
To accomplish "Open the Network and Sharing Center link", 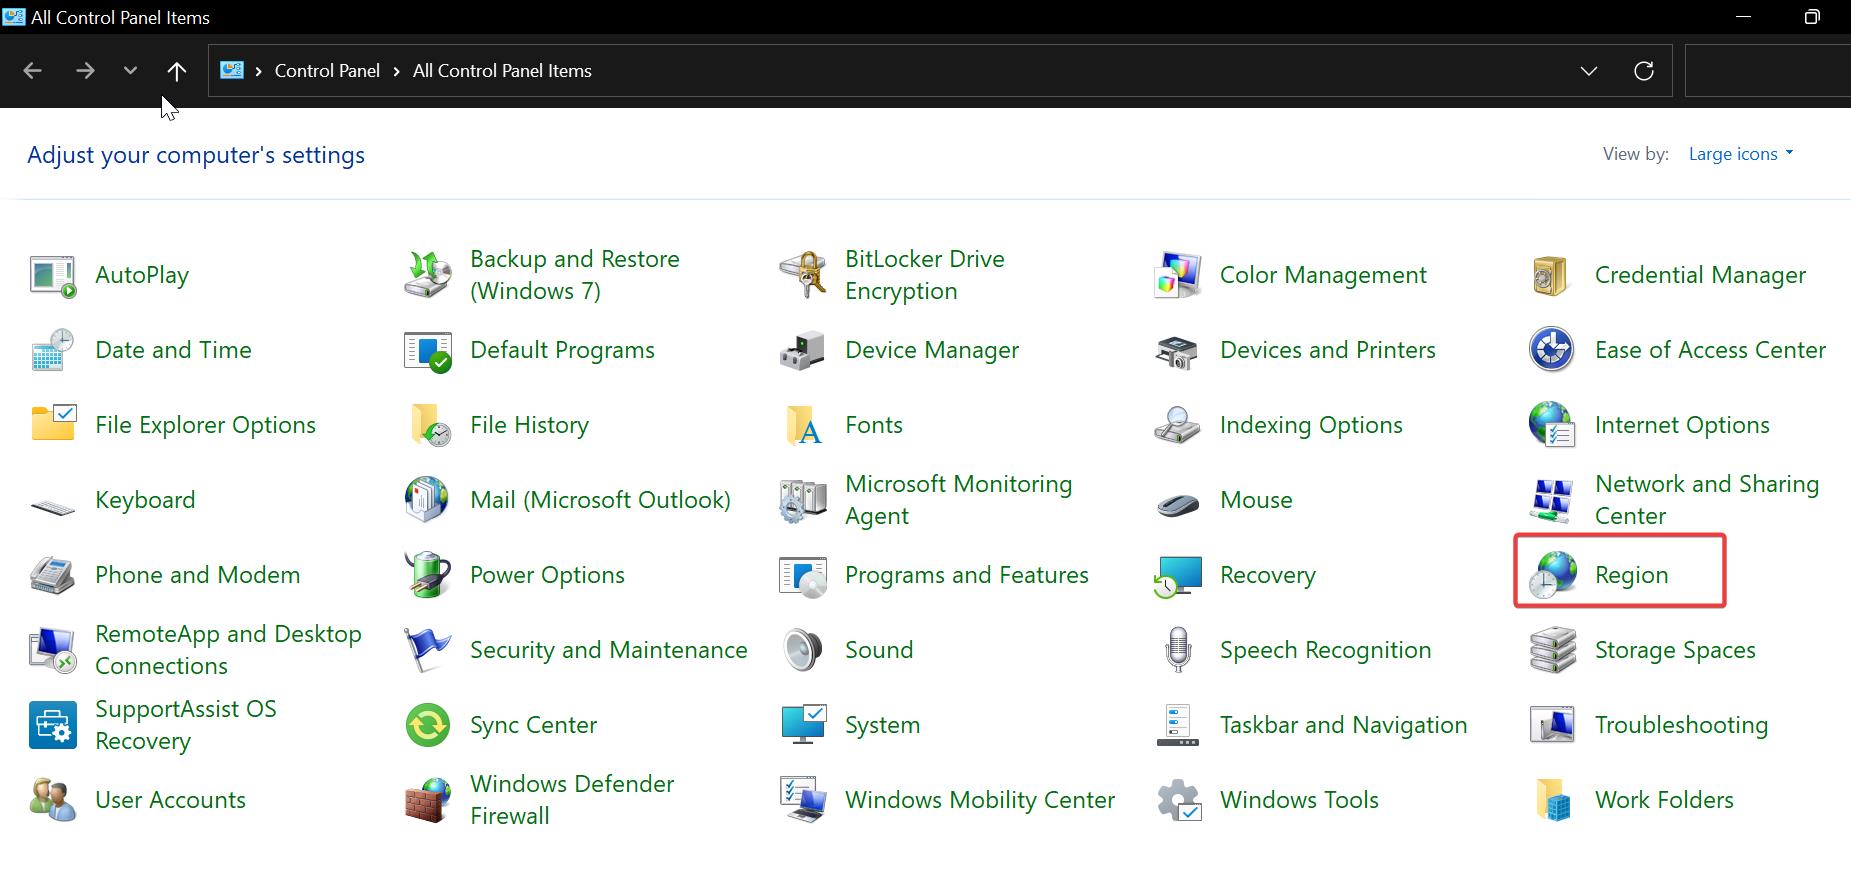I will (x=1707, y=500).
